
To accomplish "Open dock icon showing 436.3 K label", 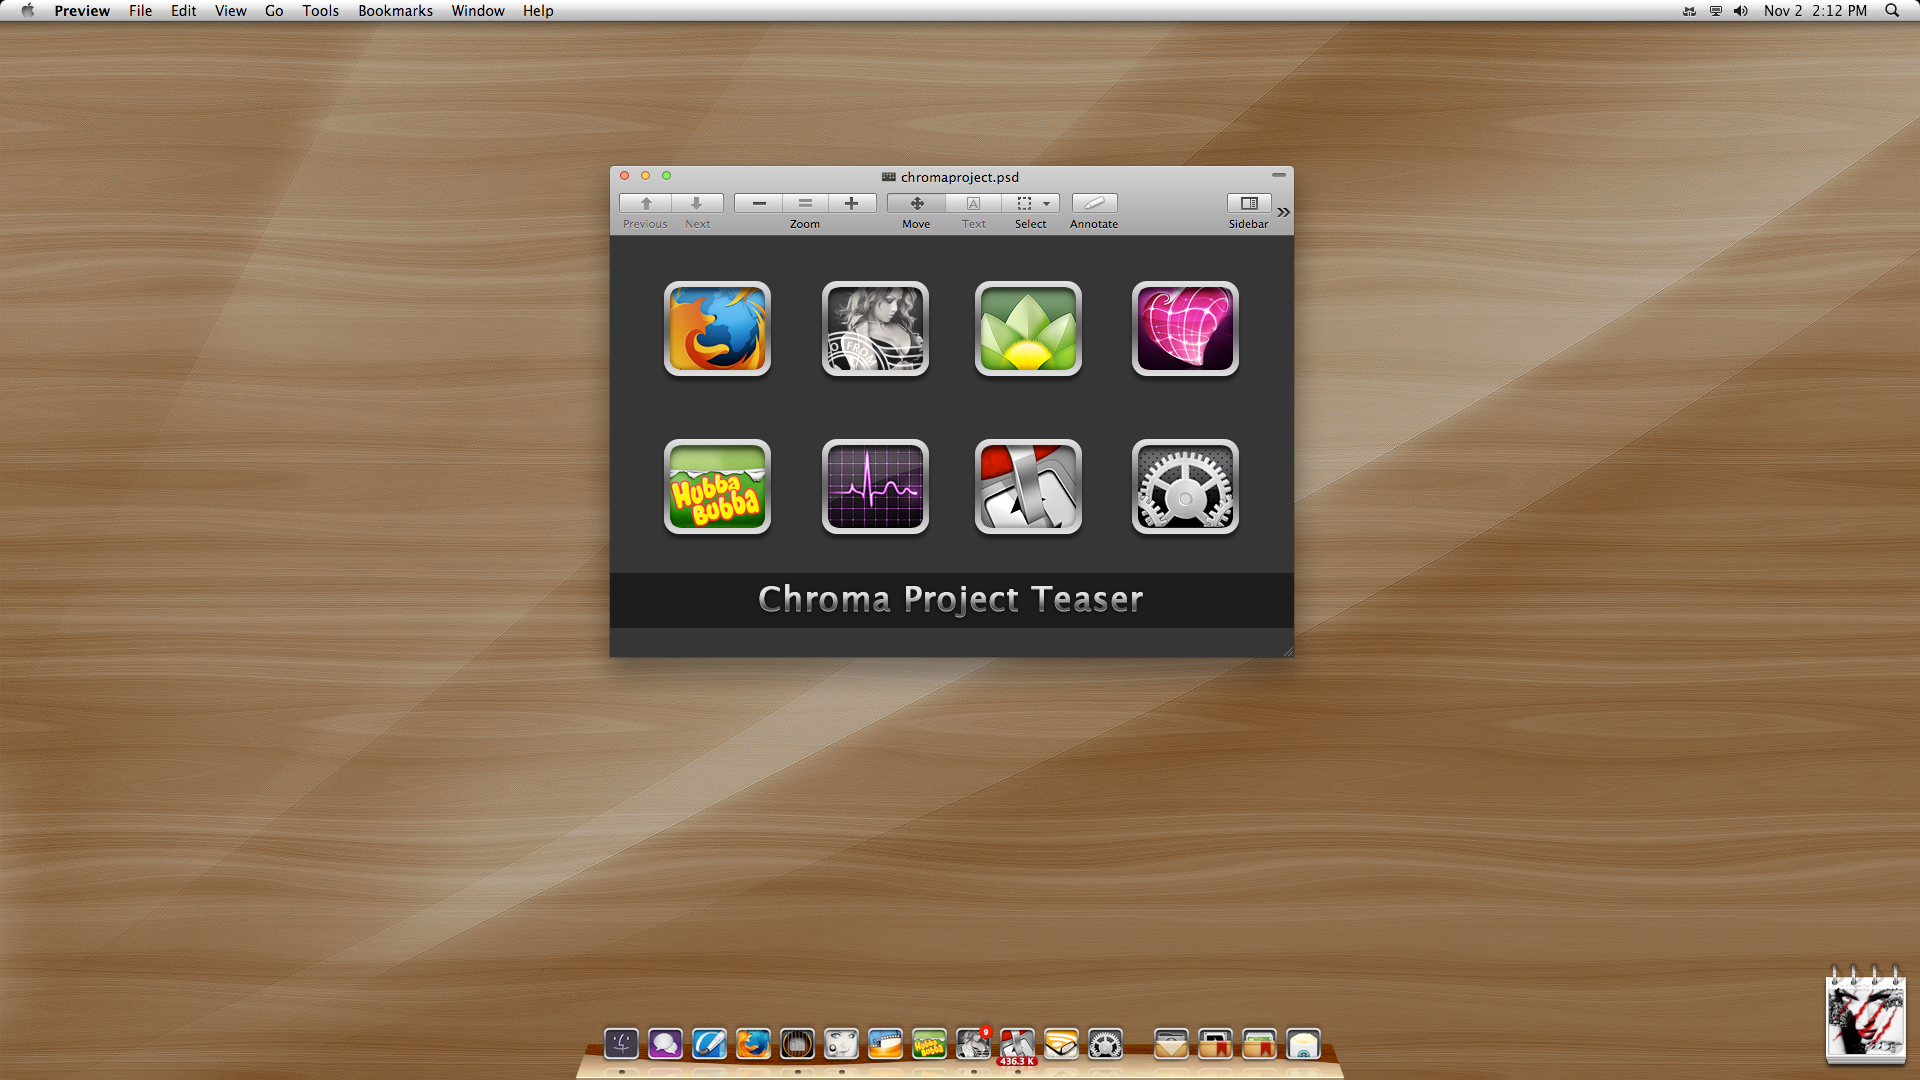I will (1017, 1044).
